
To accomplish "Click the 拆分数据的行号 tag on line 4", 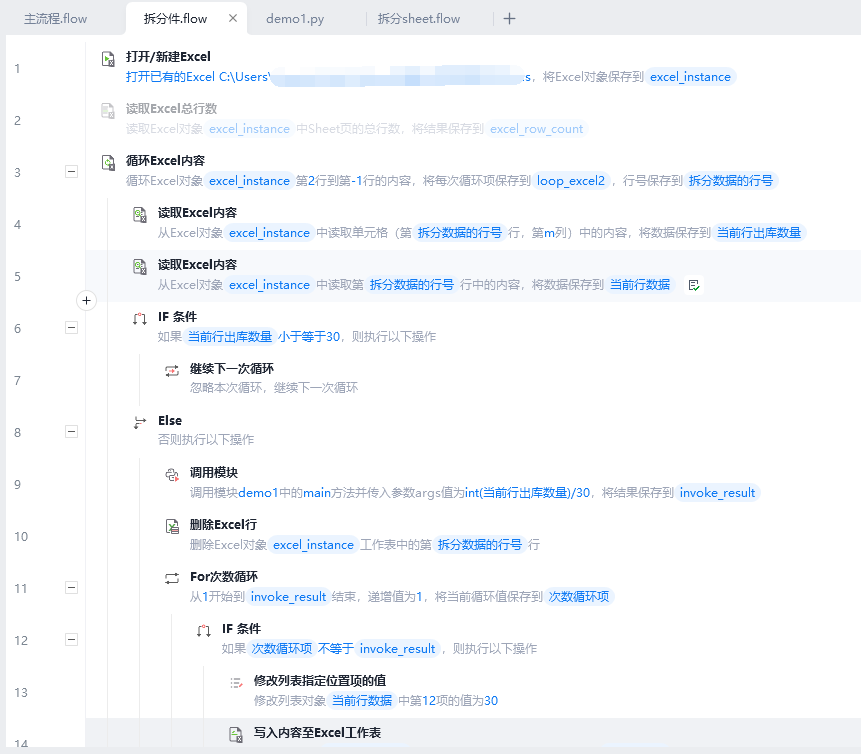I will click(460, 233).
